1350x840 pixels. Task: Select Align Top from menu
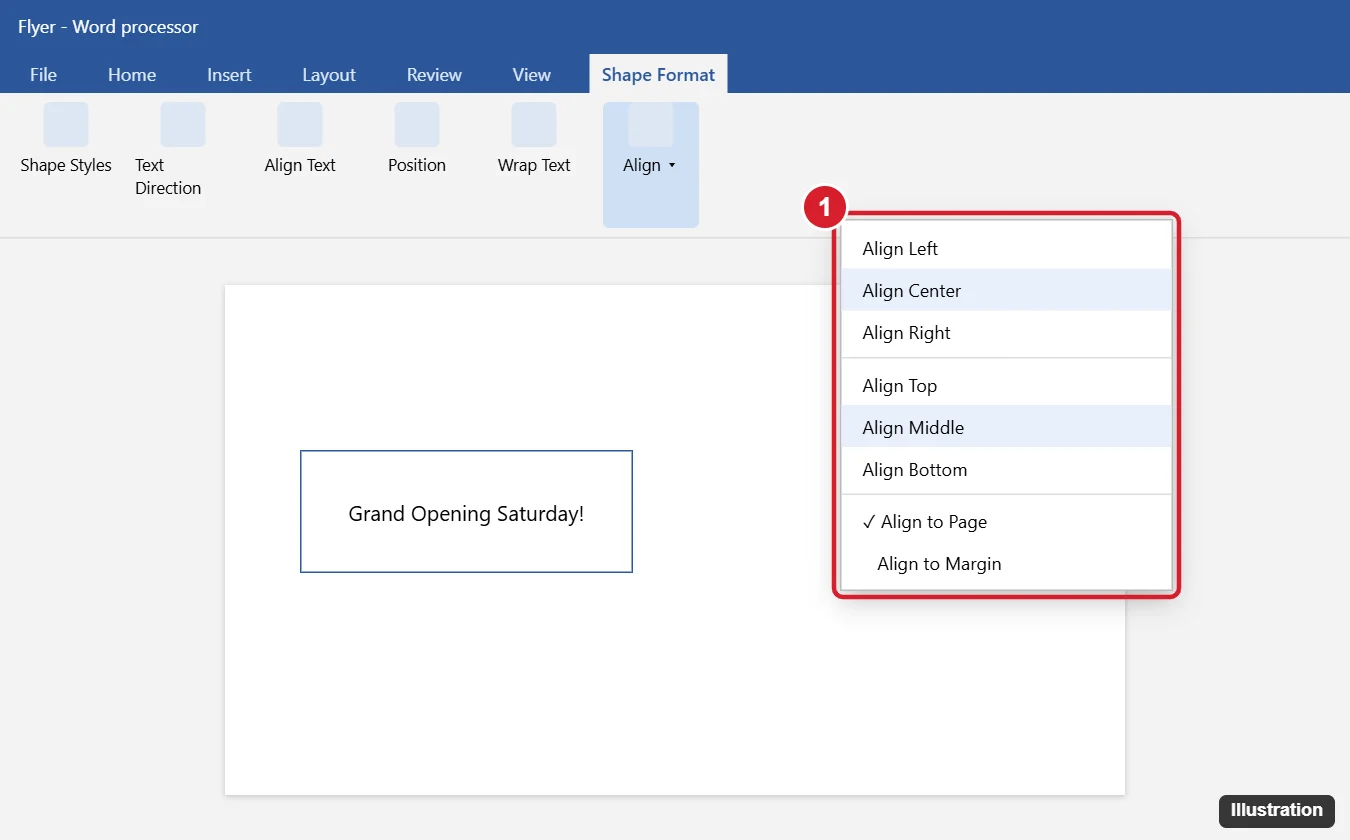tap(1006, 386)
